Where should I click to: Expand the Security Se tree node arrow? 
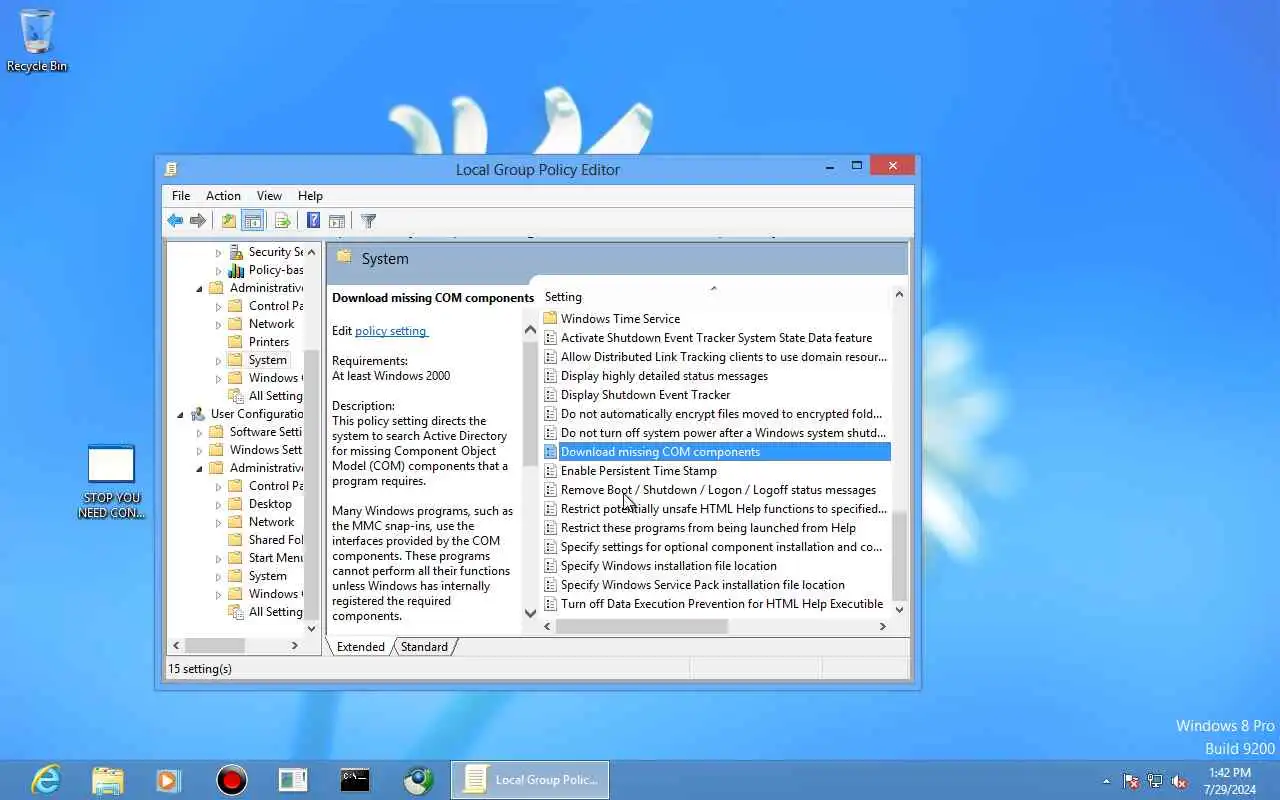pyautogui.click(x=218, y=253)
